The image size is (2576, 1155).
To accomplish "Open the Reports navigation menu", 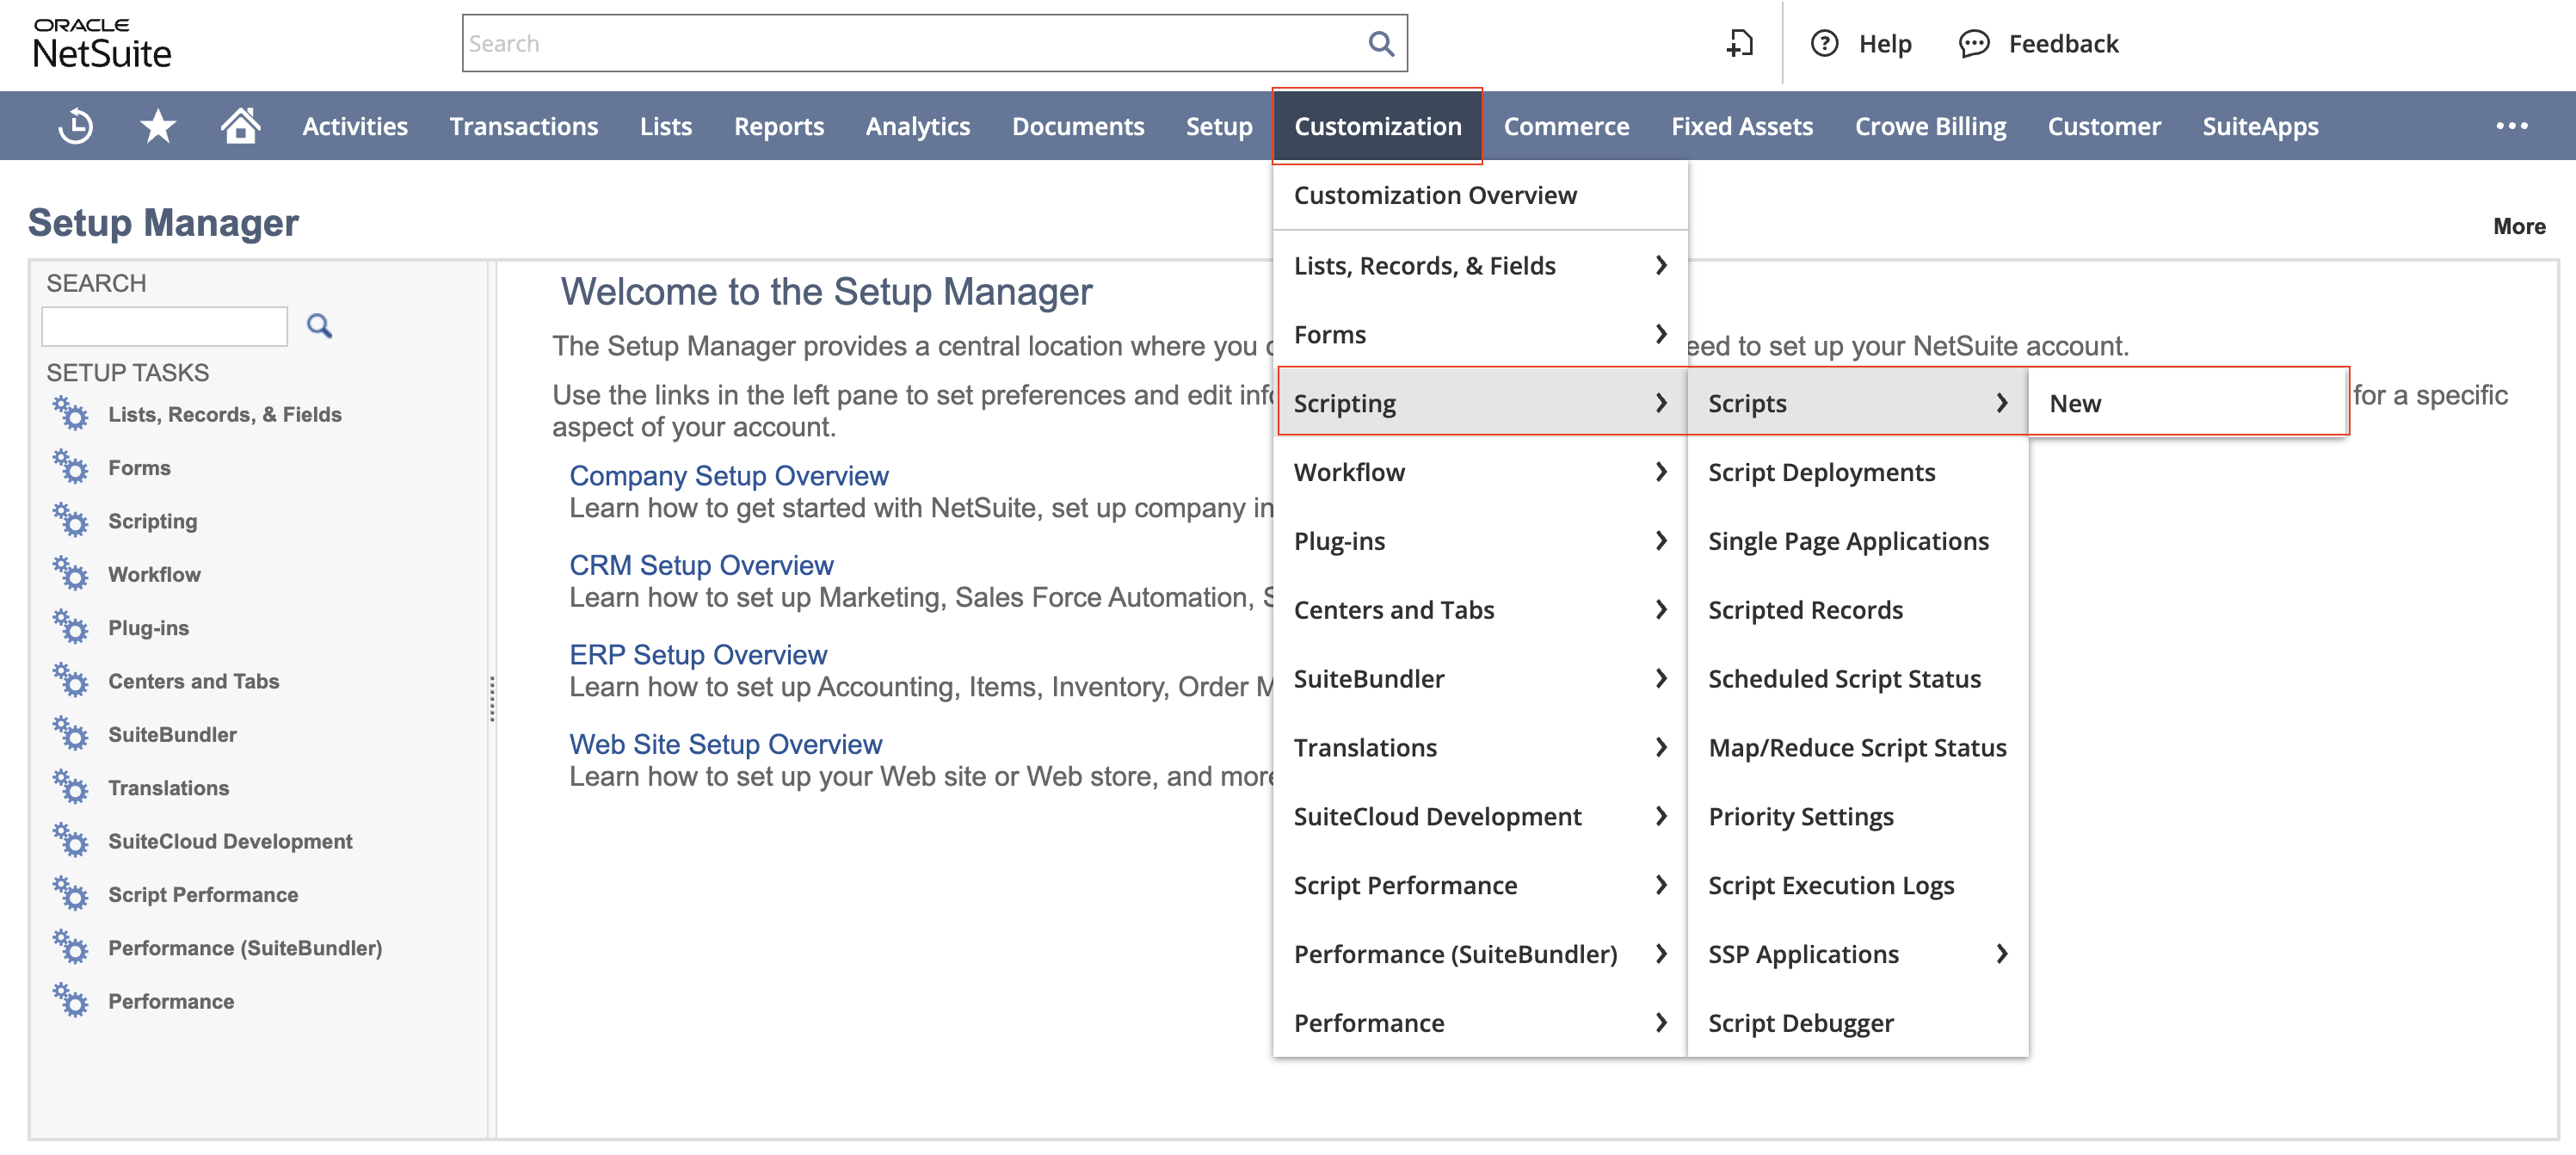I will tap(778, 126).
